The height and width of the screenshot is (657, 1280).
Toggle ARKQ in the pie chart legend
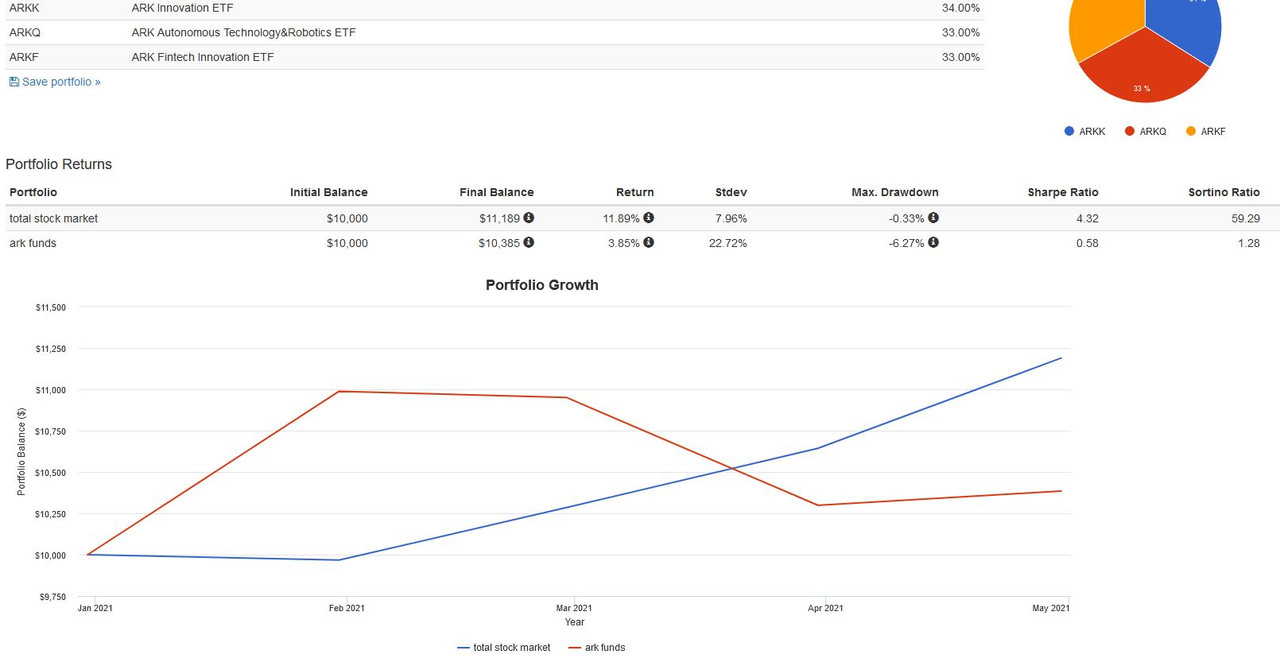point(1146,132)
